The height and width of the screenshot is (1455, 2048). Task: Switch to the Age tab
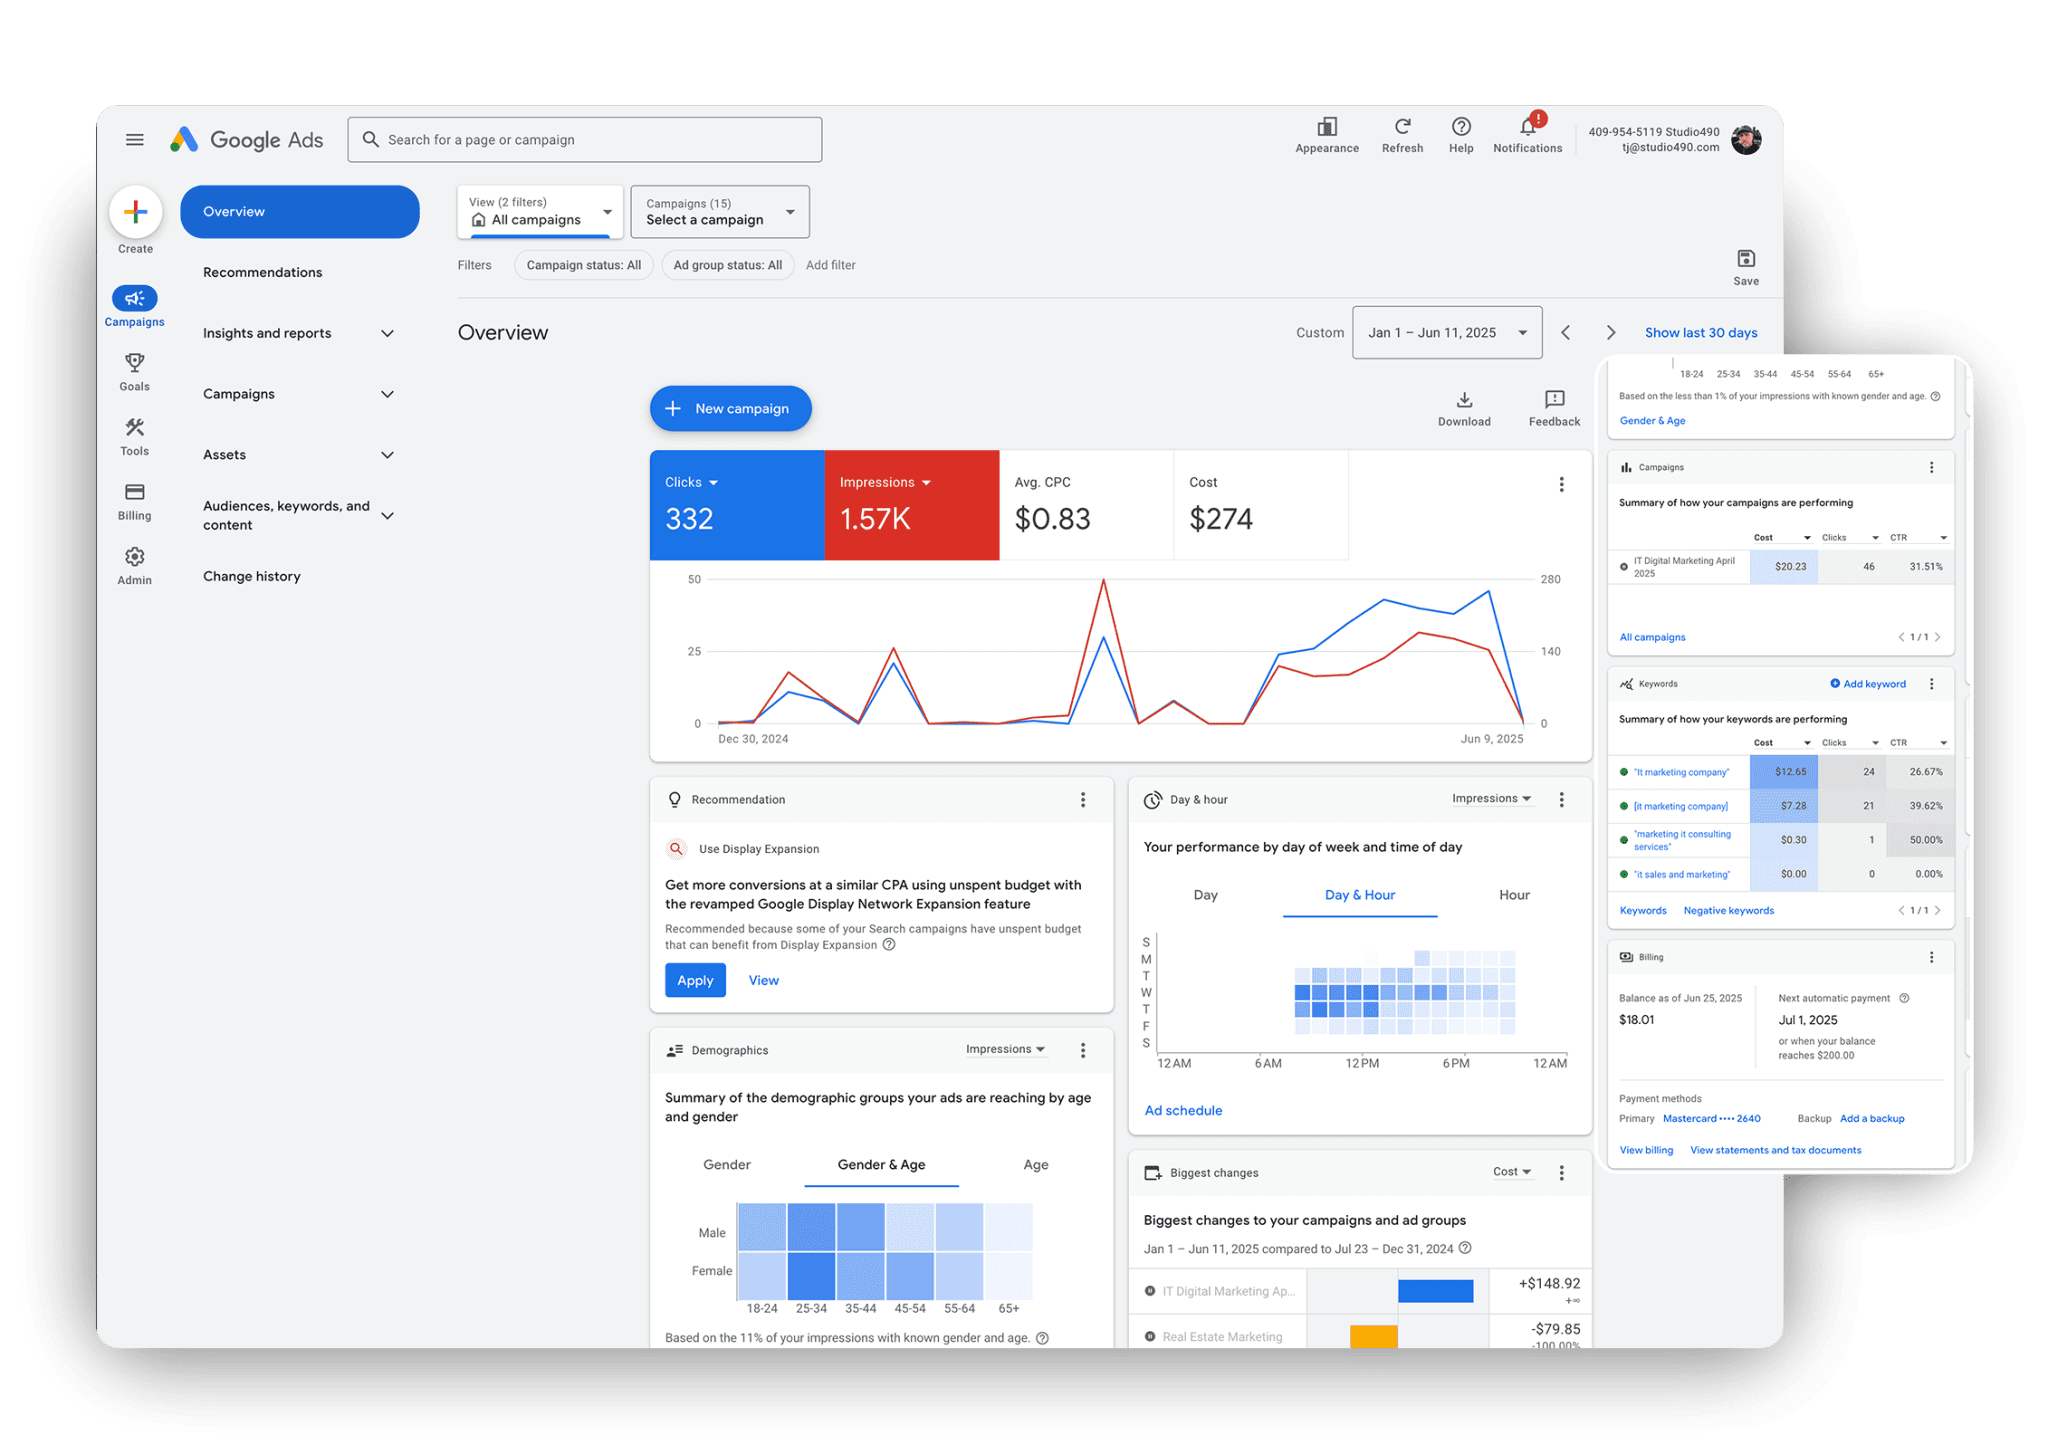pyautogui.click(x=1035, y=1165)
